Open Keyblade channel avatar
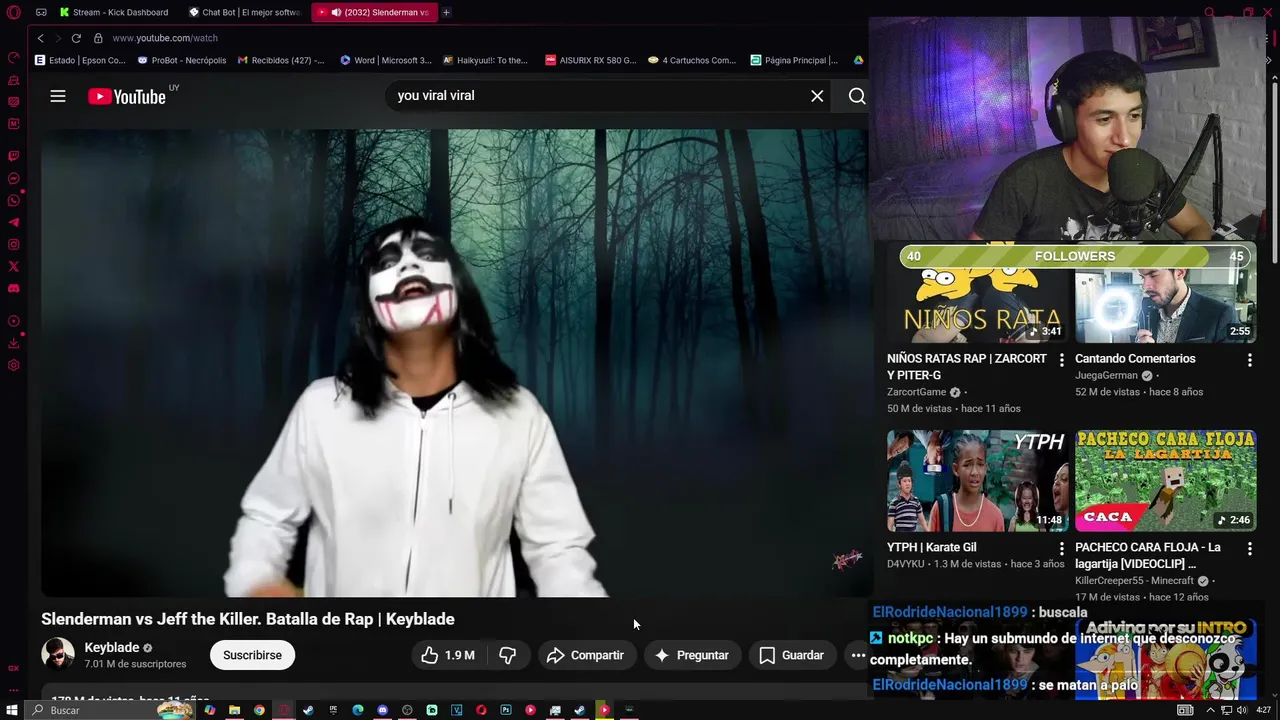 58,655
